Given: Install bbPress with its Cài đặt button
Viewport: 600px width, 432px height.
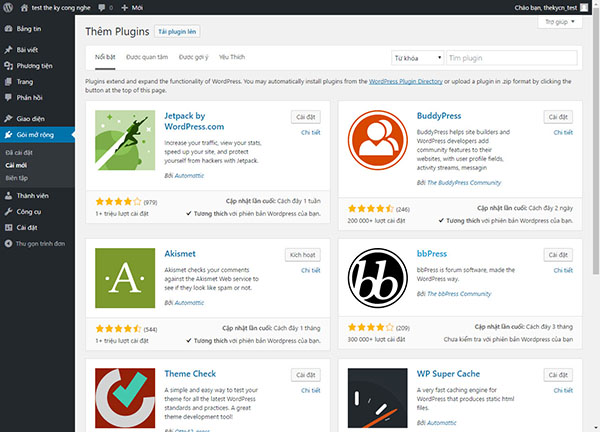Looking at the screenshot, I should [x=558, y=255].
